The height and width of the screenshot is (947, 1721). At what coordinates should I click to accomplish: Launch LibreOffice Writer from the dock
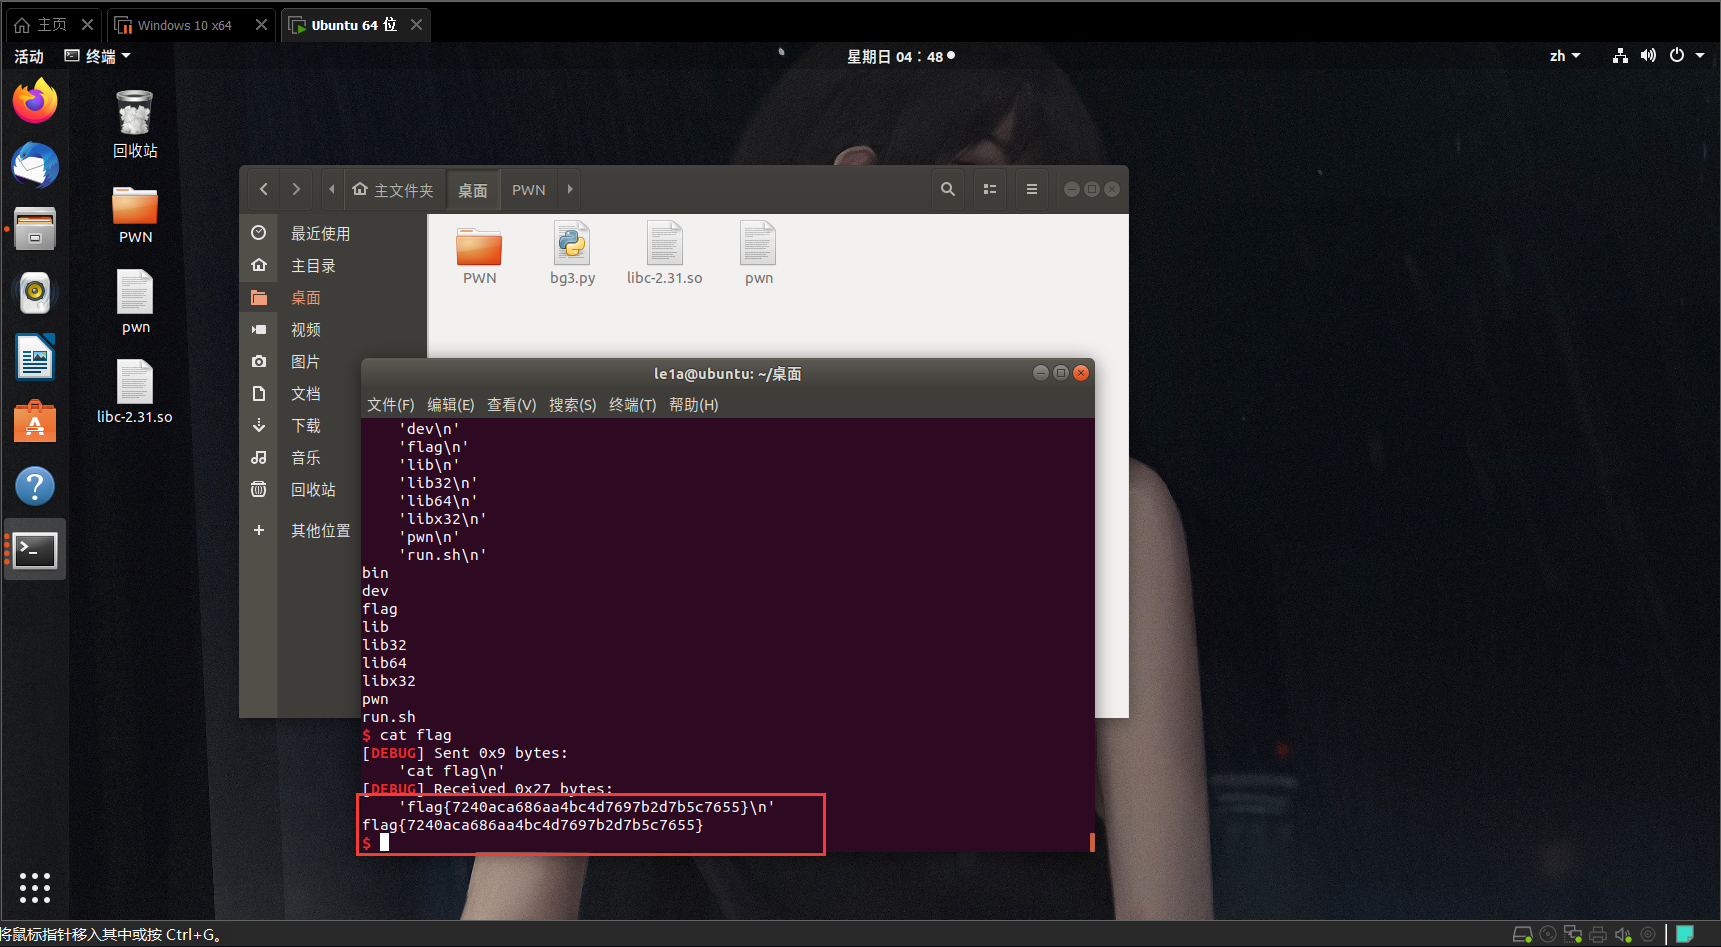point(35,357)
